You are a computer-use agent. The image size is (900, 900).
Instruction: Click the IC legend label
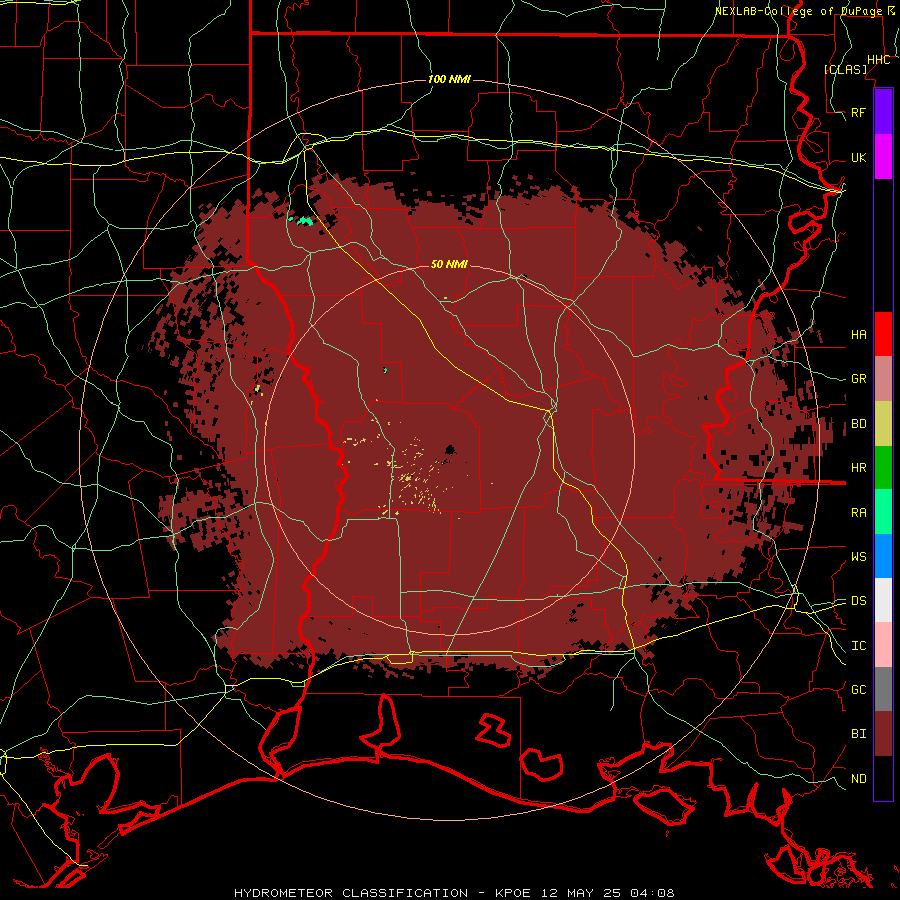point(858,646)
